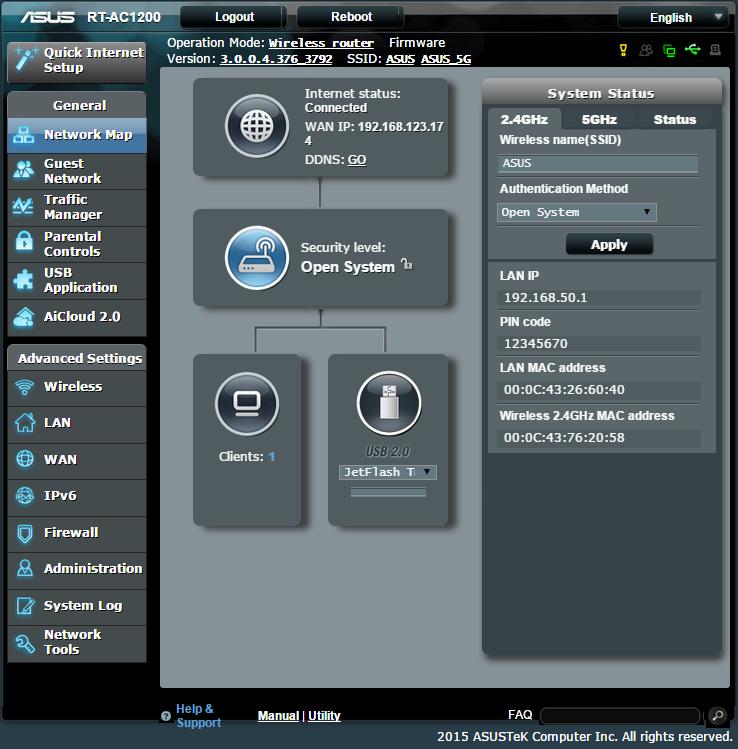This screenshot has width=738, height=749.
Task: Click the USB 2.0 flash drive icon
Action: pyautogui.click(x=389, y=404)
